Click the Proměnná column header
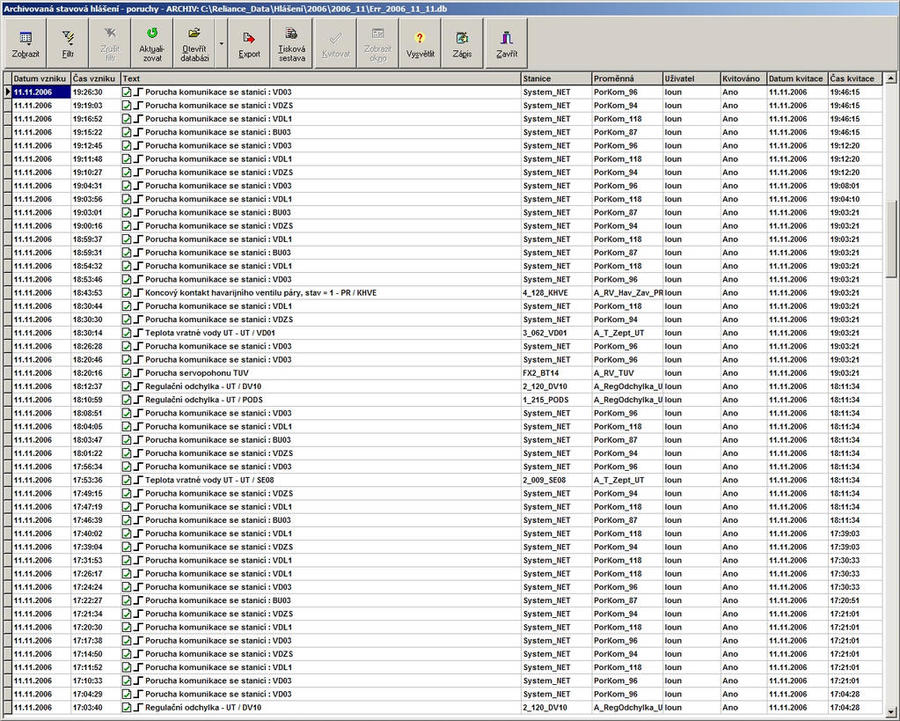 tap(627, 79)
